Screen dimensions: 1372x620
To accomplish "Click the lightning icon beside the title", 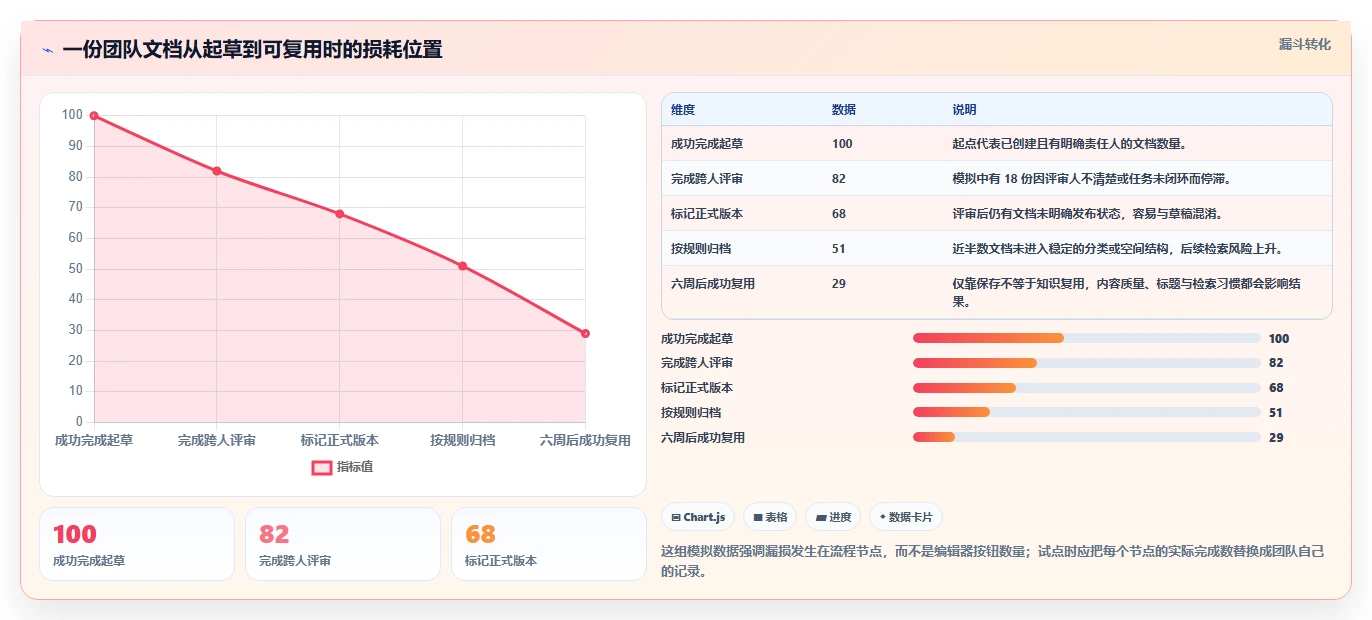I will coord(47,50).
